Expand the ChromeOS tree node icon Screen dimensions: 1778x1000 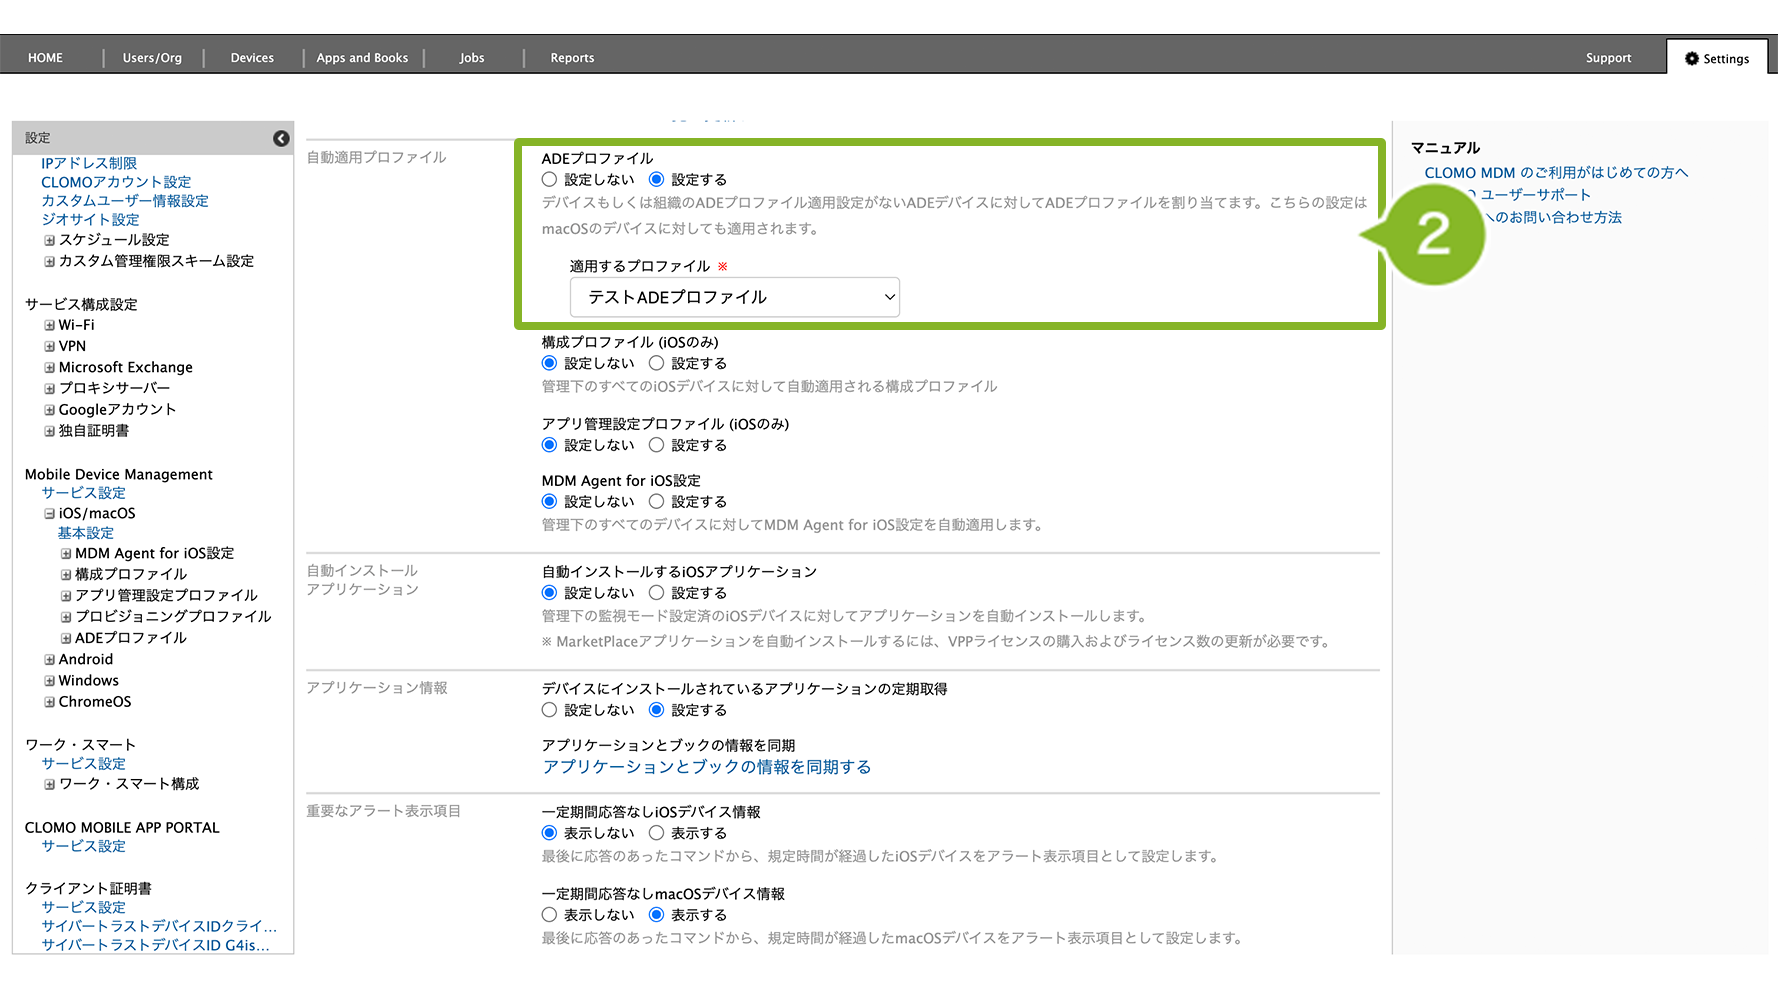click(49, 702)
